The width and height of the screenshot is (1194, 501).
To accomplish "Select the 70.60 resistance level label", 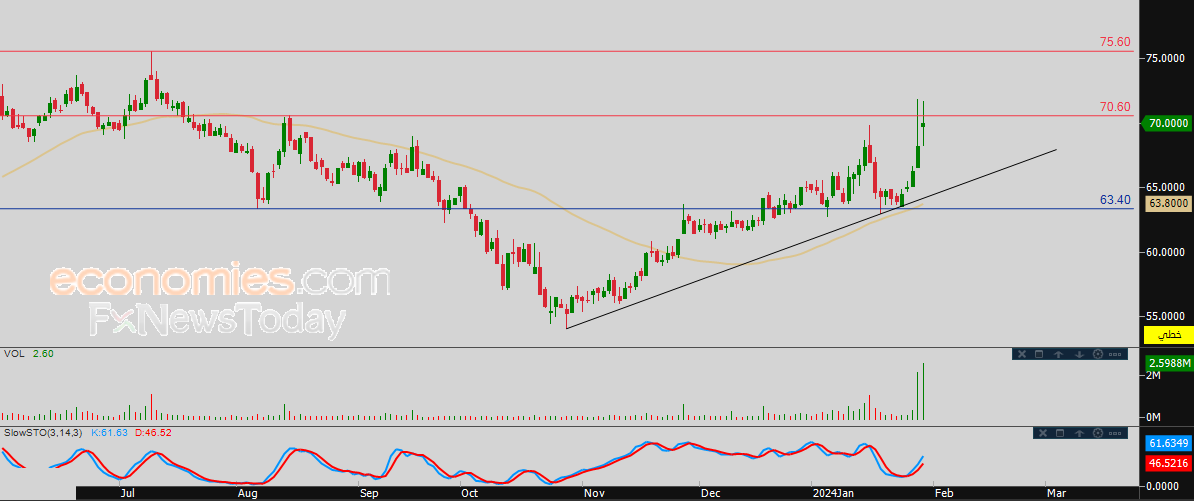I will [x=1115, y=107].
